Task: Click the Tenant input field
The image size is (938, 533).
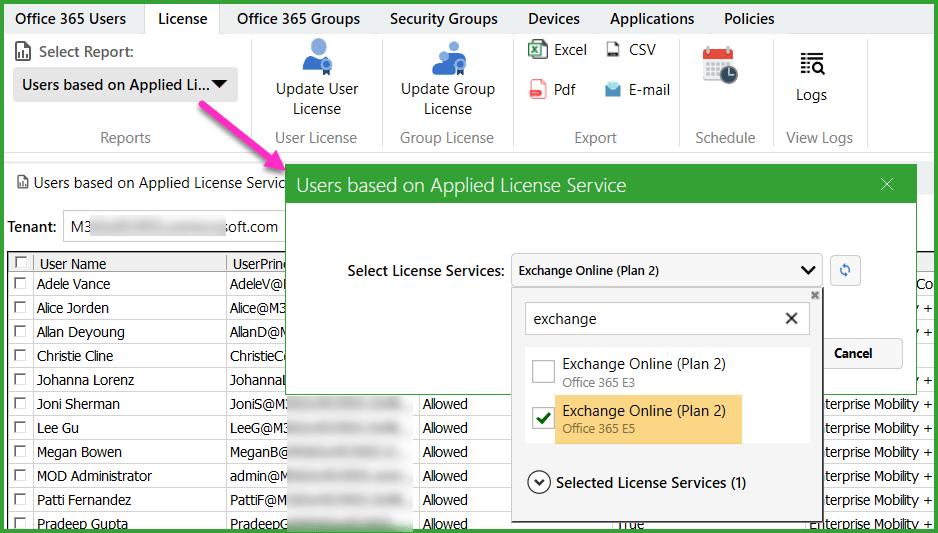Action: [175, 227]
